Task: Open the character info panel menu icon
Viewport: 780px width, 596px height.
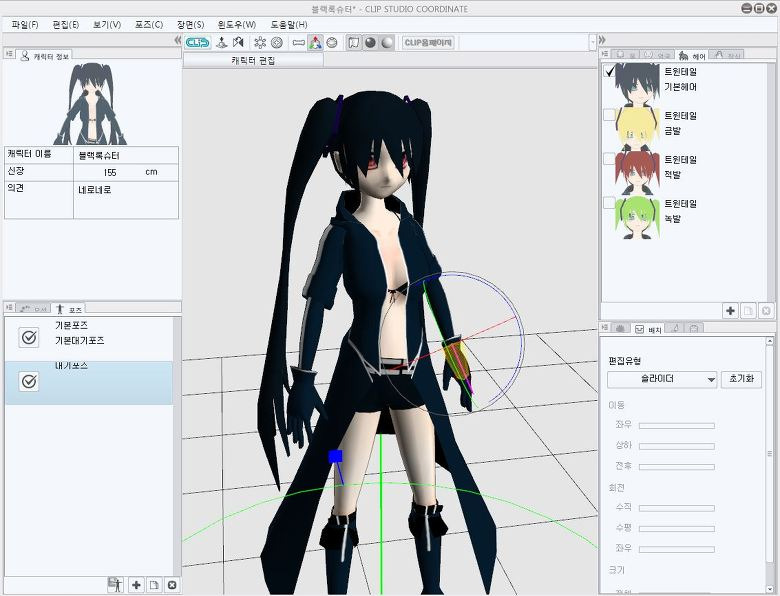Action: (x=9, y=53)
